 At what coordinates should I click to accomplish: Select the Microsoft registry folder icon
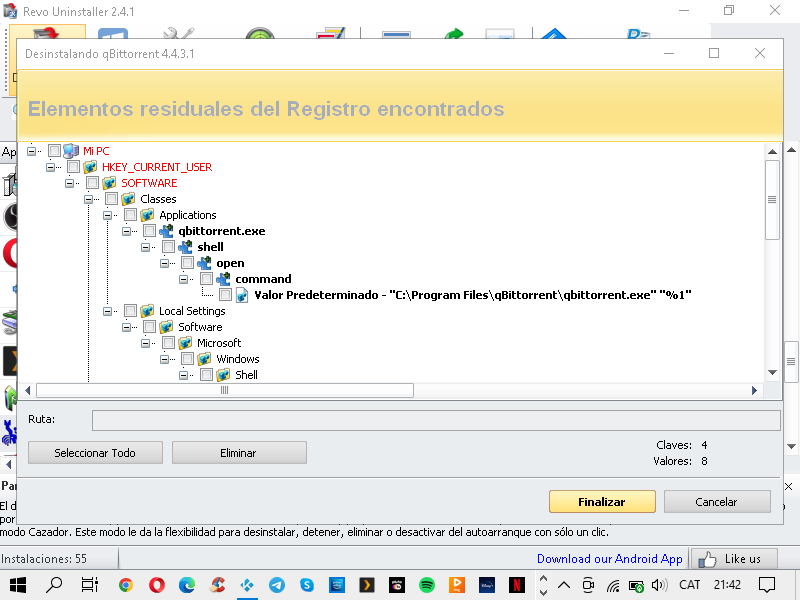[x=185, y=343]
